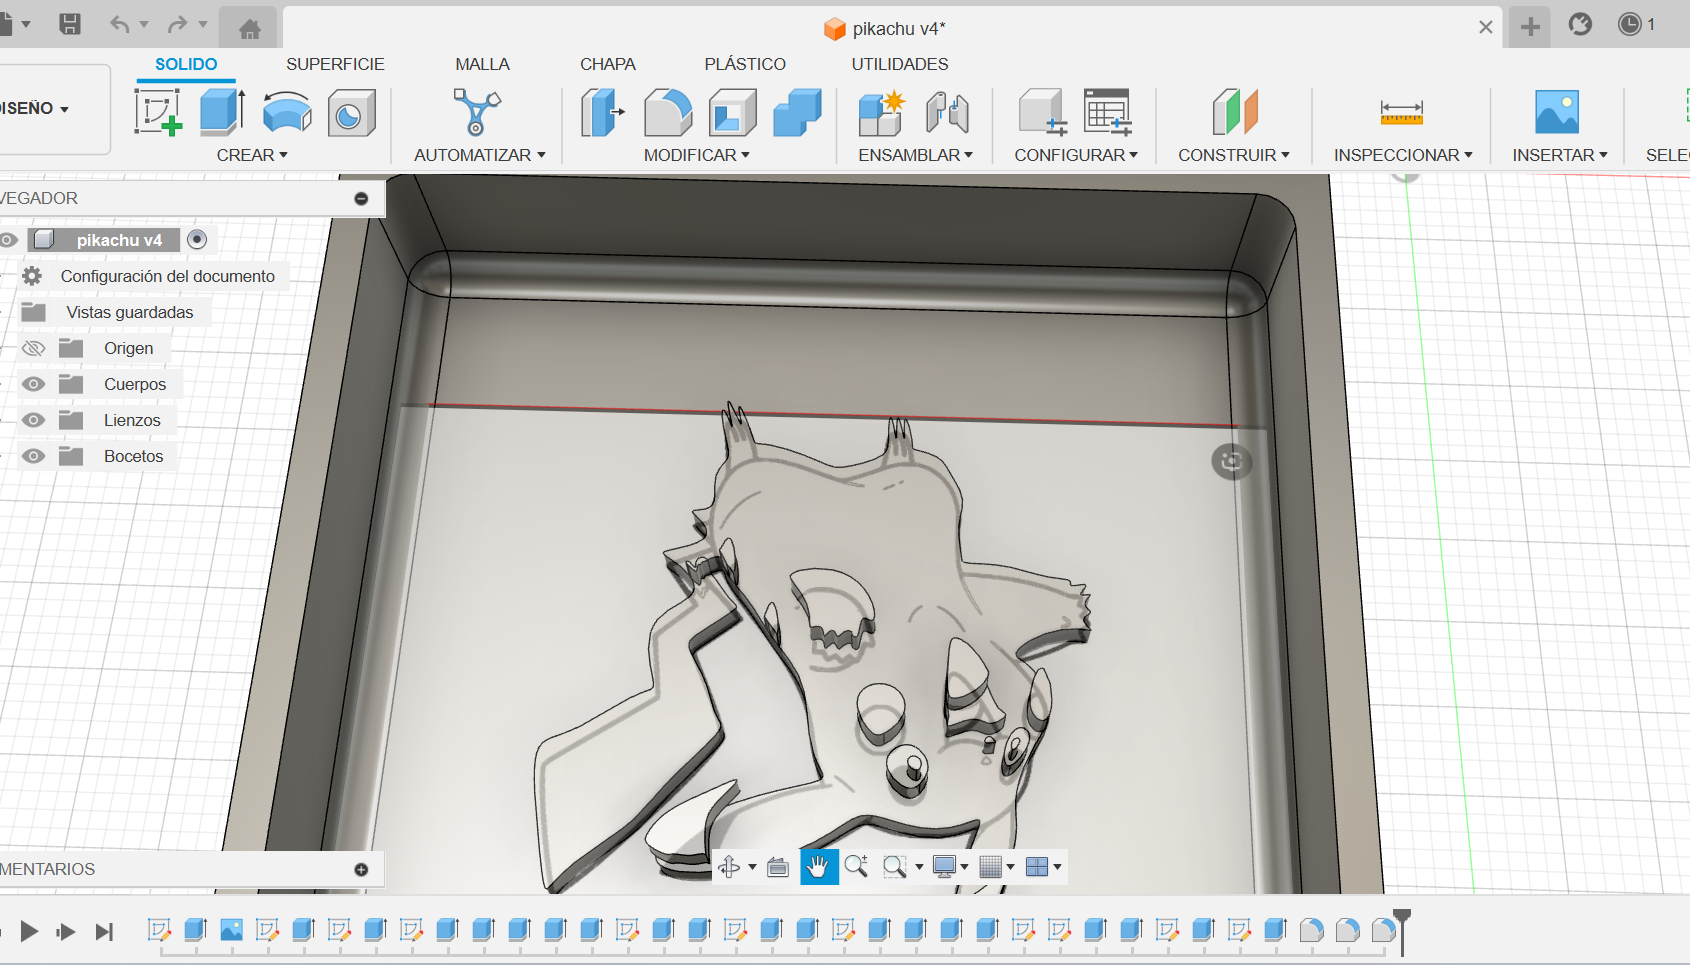Image resolution: width=1690 pixels, height=965 pixels.
Task: Select the Press Pull tool
Action: 603,112
